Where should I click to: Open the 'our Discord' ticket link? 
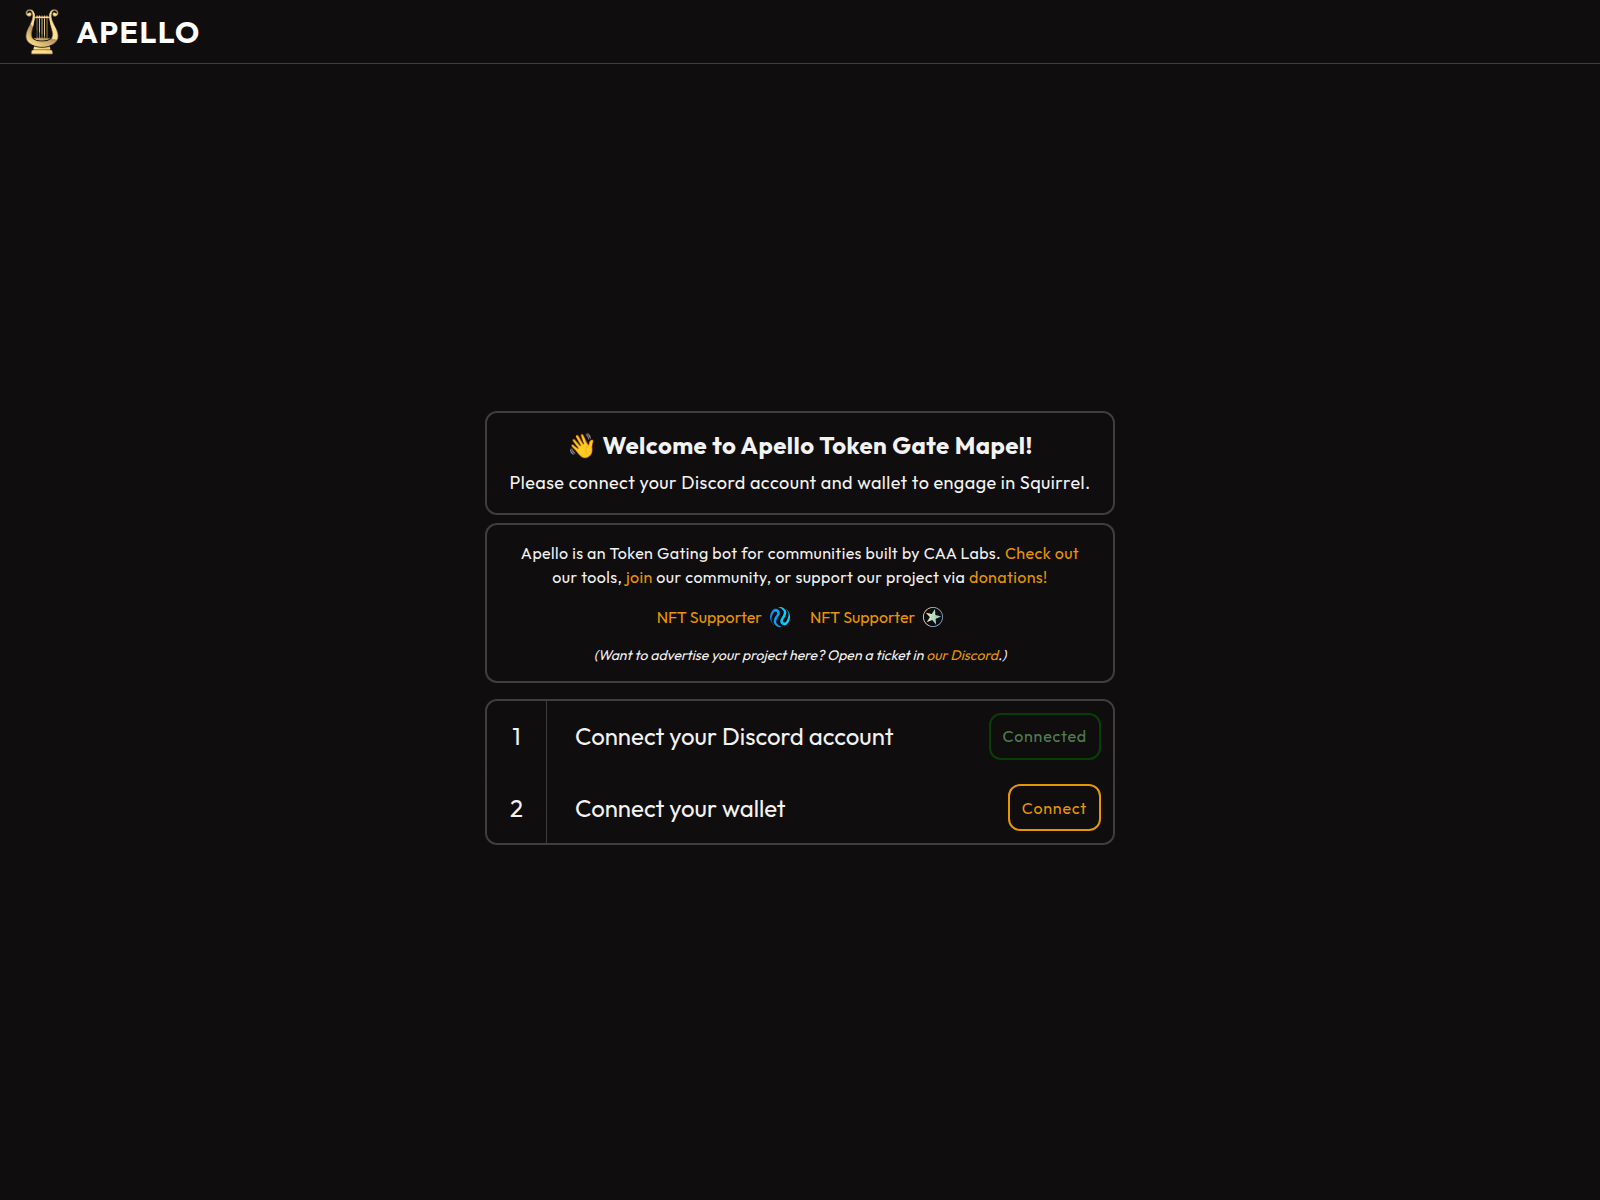(963, 655)
